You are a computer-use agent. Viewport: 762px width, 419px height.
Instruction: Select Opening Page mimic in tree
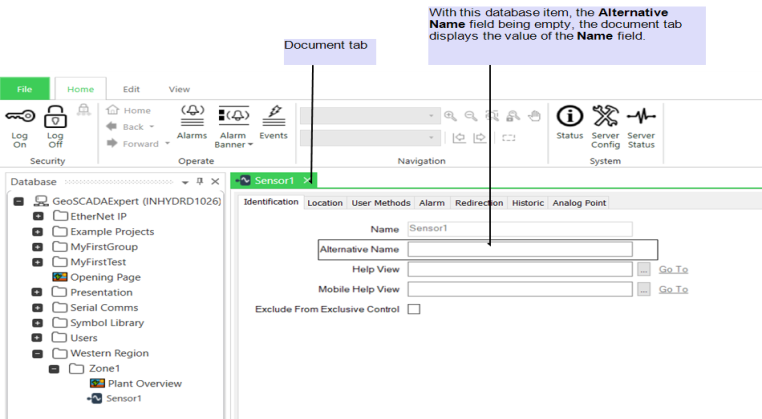pos(105,277)
